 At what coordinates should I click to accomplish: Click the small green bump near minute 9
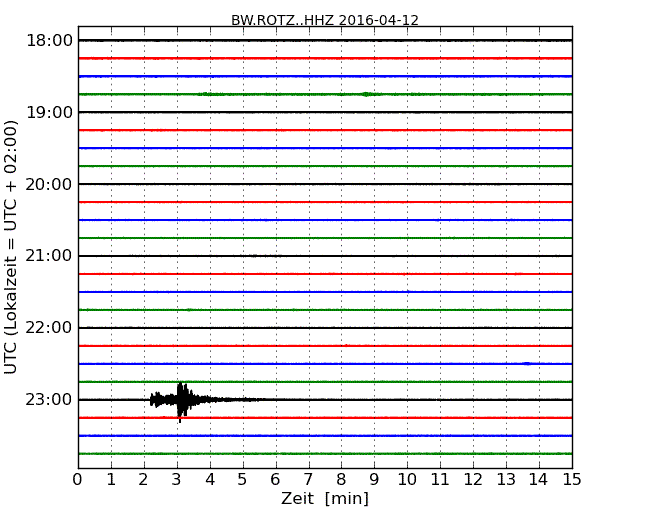366,94
